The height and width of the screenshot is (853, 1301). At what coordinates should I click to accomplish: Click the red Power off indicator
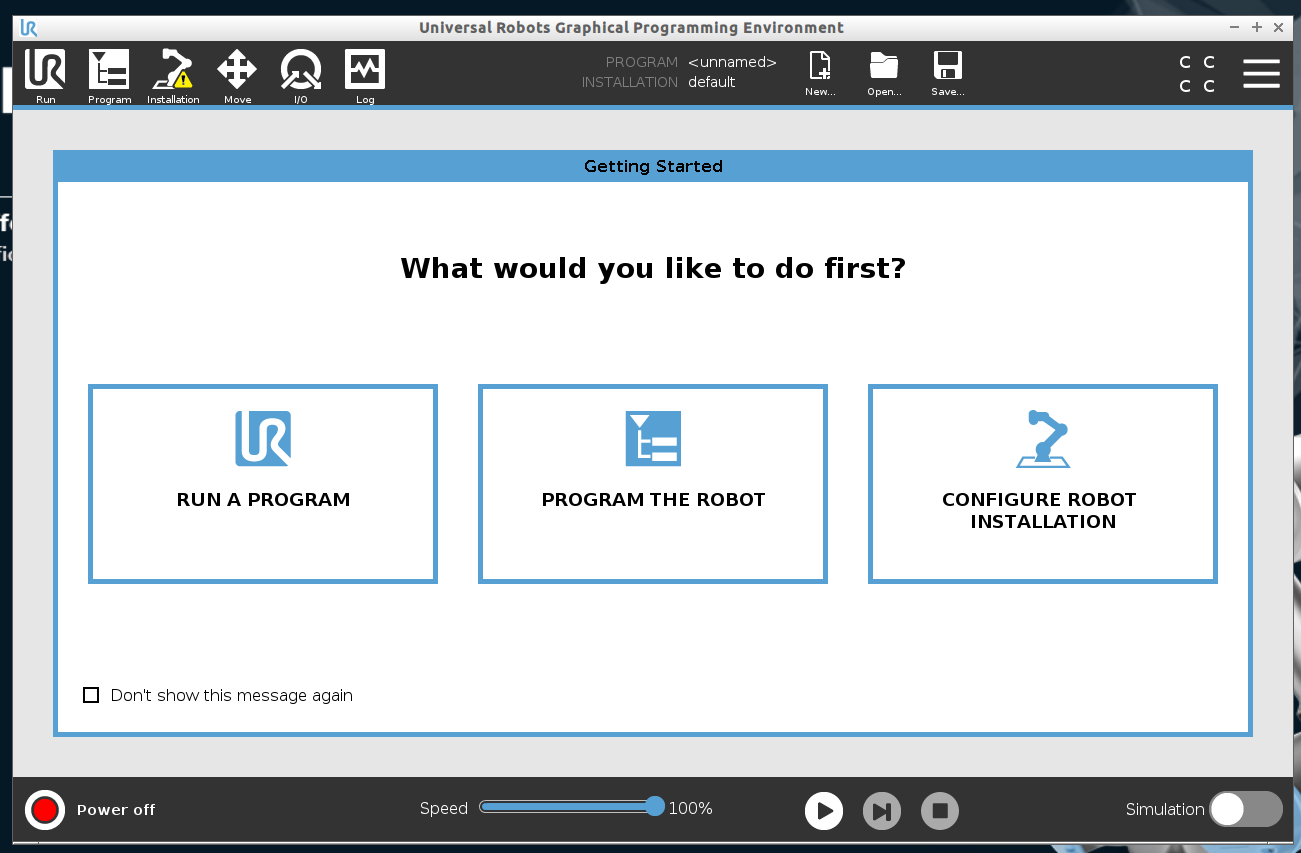[x=45, y=810]
